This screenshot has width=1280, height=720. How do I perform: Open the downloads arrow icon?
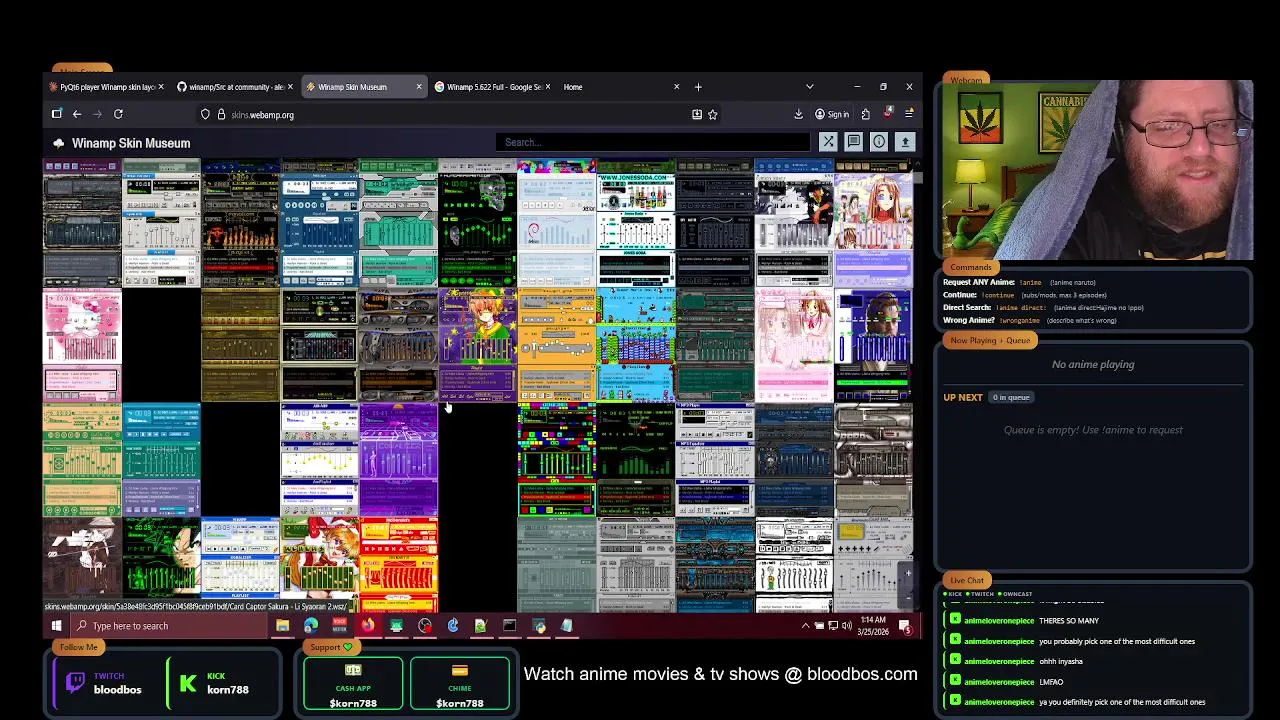[798, 114]
